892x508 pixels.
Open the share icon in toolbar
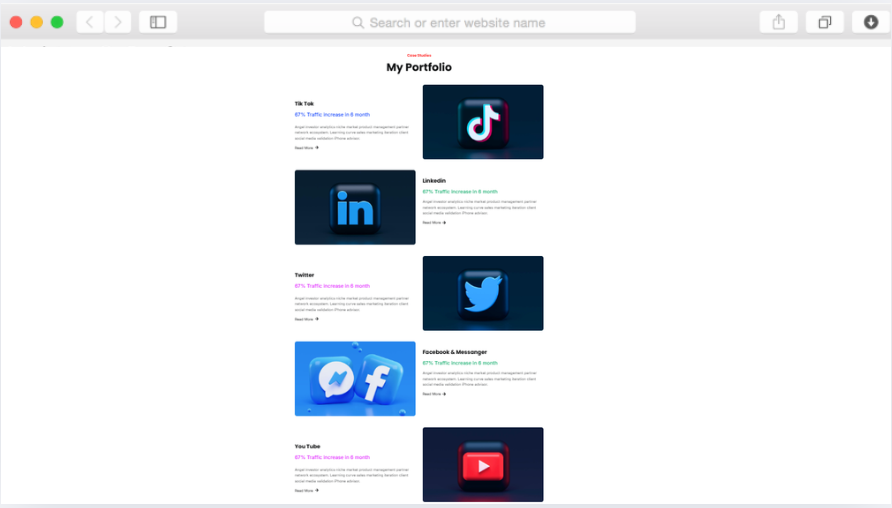[779, 22]
